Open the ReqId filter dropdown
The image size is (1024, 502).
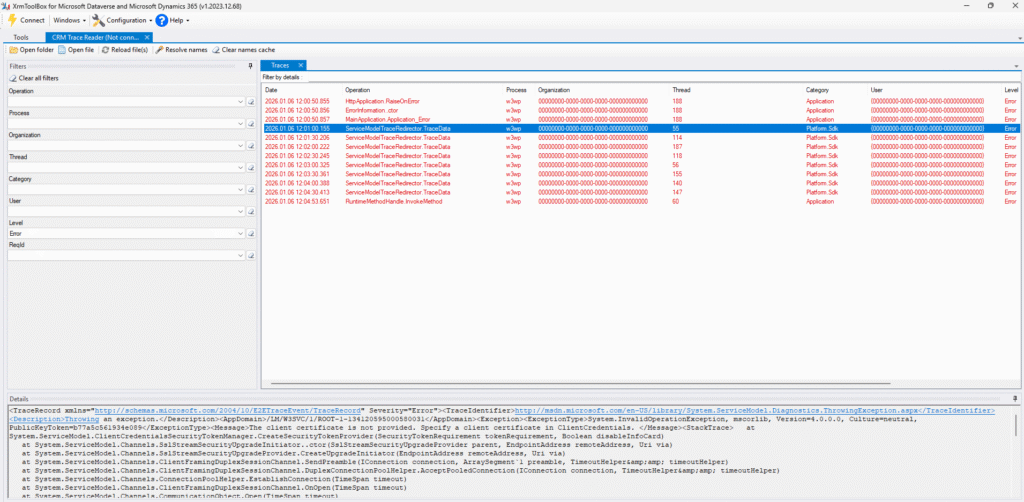(x=240, y=256)
